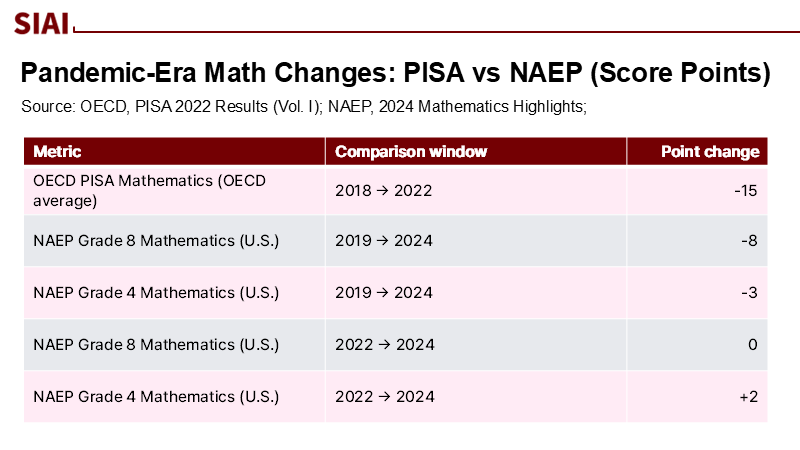The image size is (800, 450).
Task: Select the -3 point change cell
Action: tap(750, 292)
